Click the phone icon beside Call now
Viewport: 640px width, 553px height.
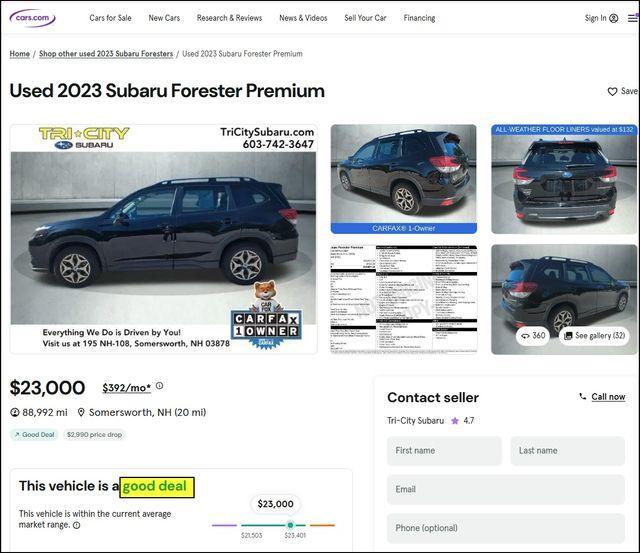pyautogui.click(x=582, y=396)
